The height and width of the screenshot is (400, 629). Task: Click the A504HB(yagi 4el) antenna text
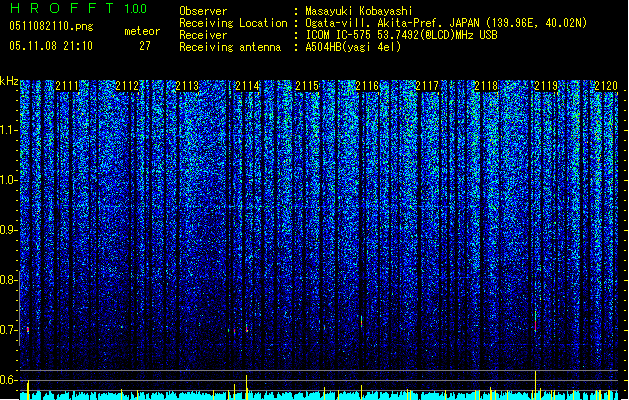point(353,47)
